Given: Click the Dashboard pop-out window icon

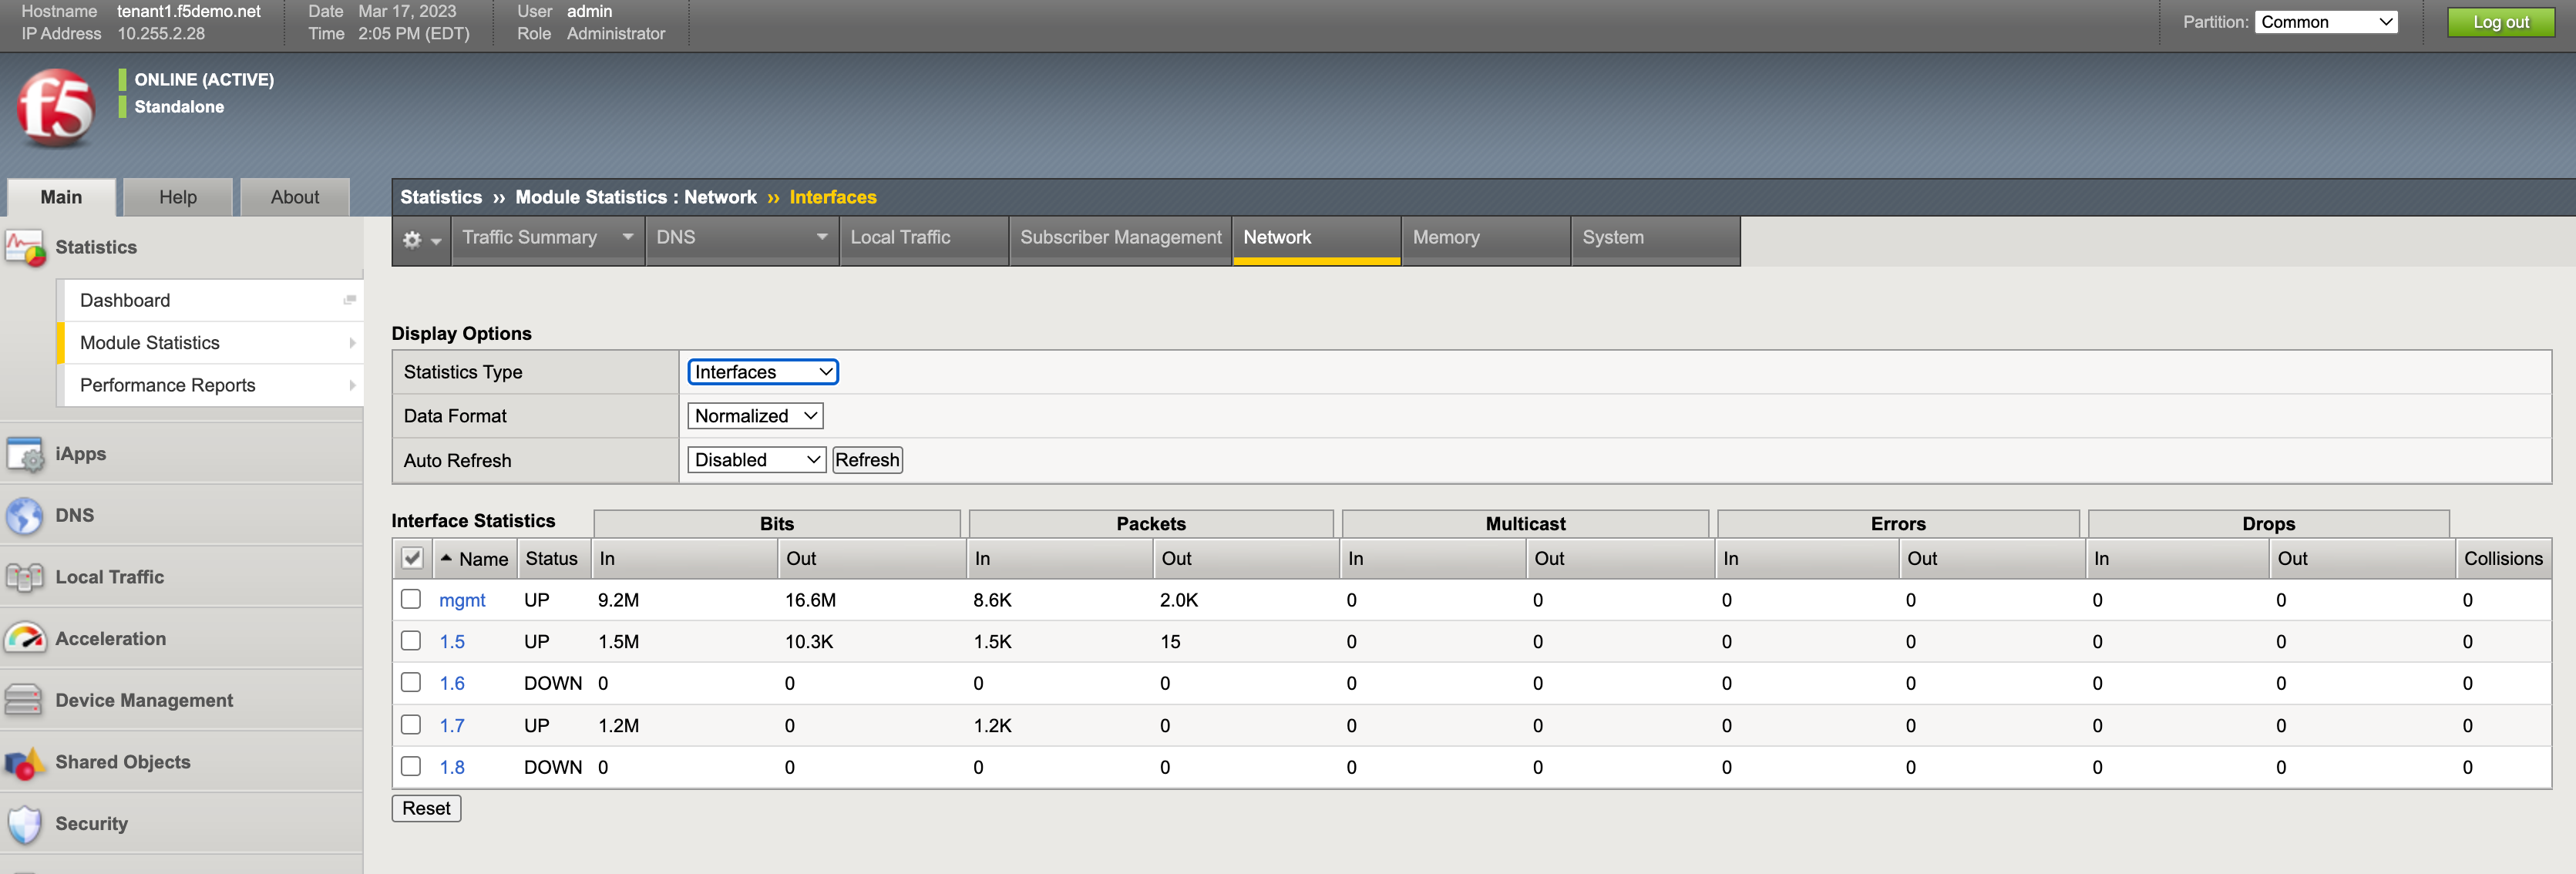Looking at the screenshot, I should (350, 300).
